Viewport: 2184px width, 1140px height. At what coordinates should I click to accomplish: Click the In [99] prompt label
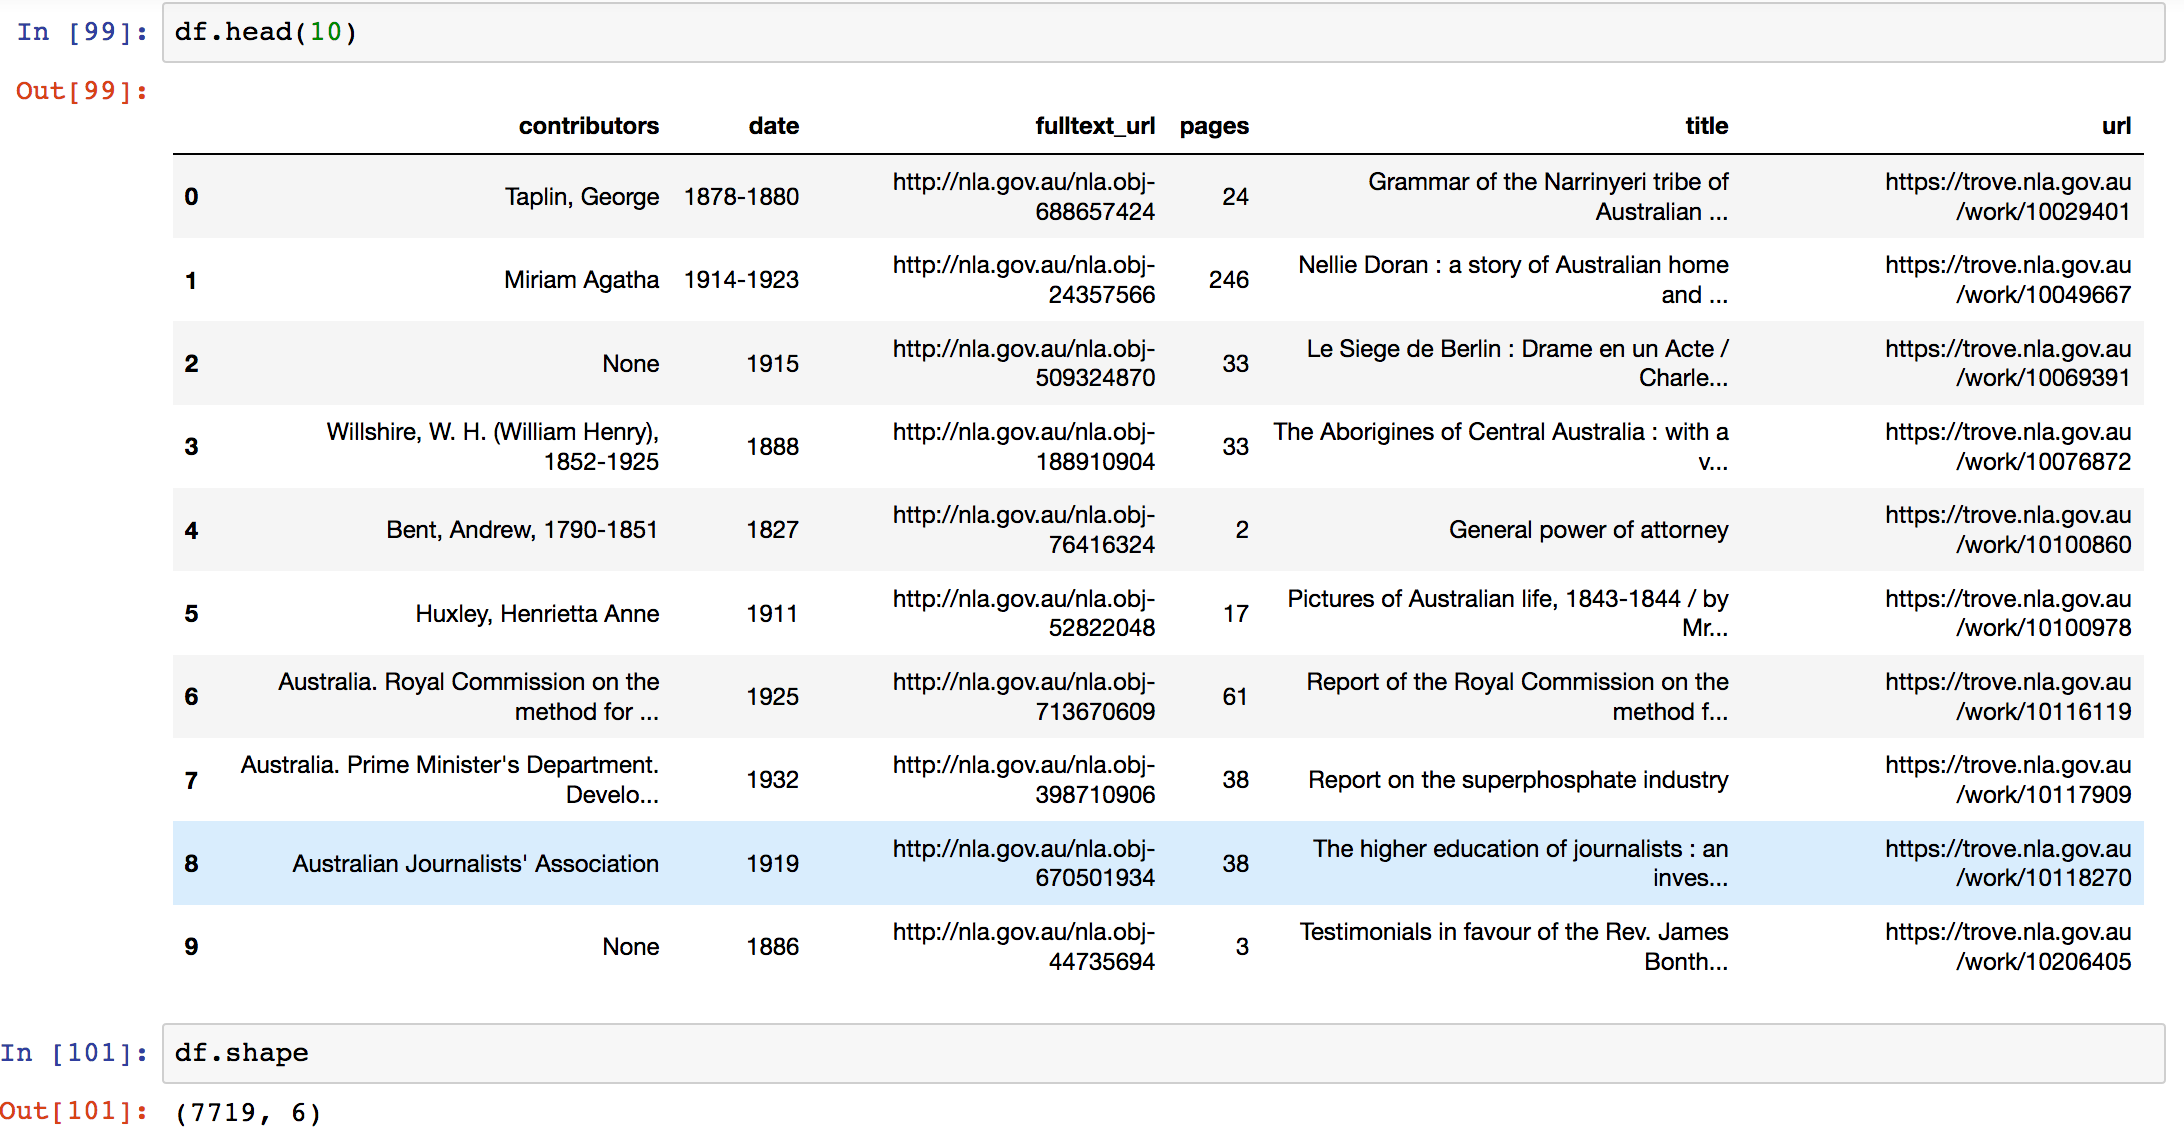click(x=82, y=32)
